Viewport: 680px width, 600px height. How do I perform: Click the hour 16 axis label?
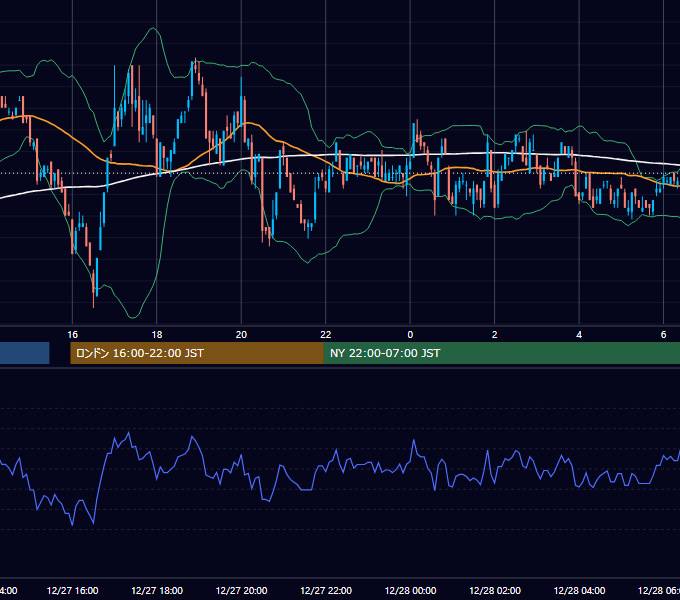tap(72, 335)
